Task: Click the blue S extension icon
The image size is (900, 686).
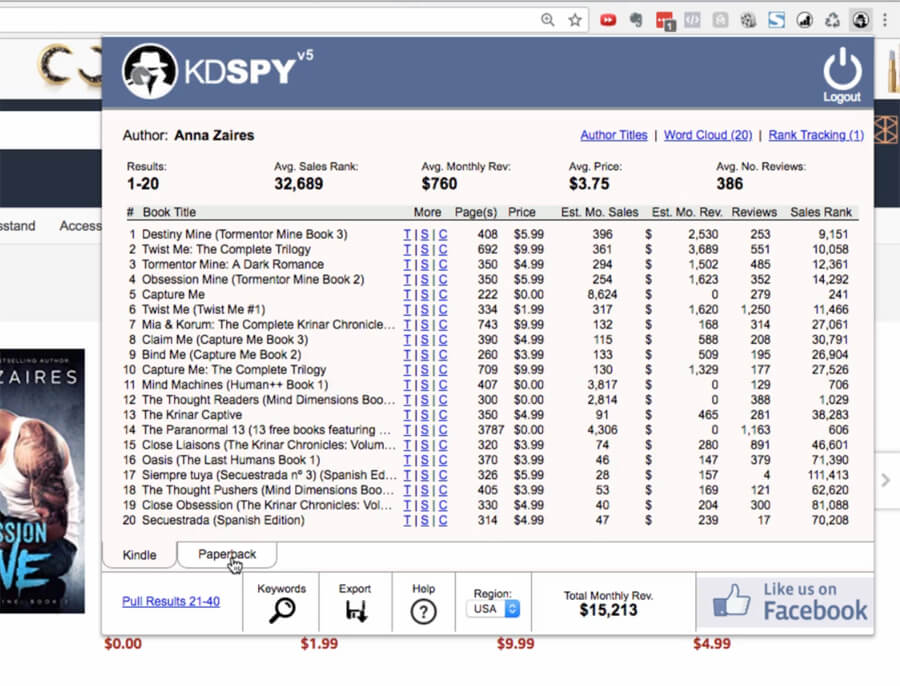Action: pos(777,20)
